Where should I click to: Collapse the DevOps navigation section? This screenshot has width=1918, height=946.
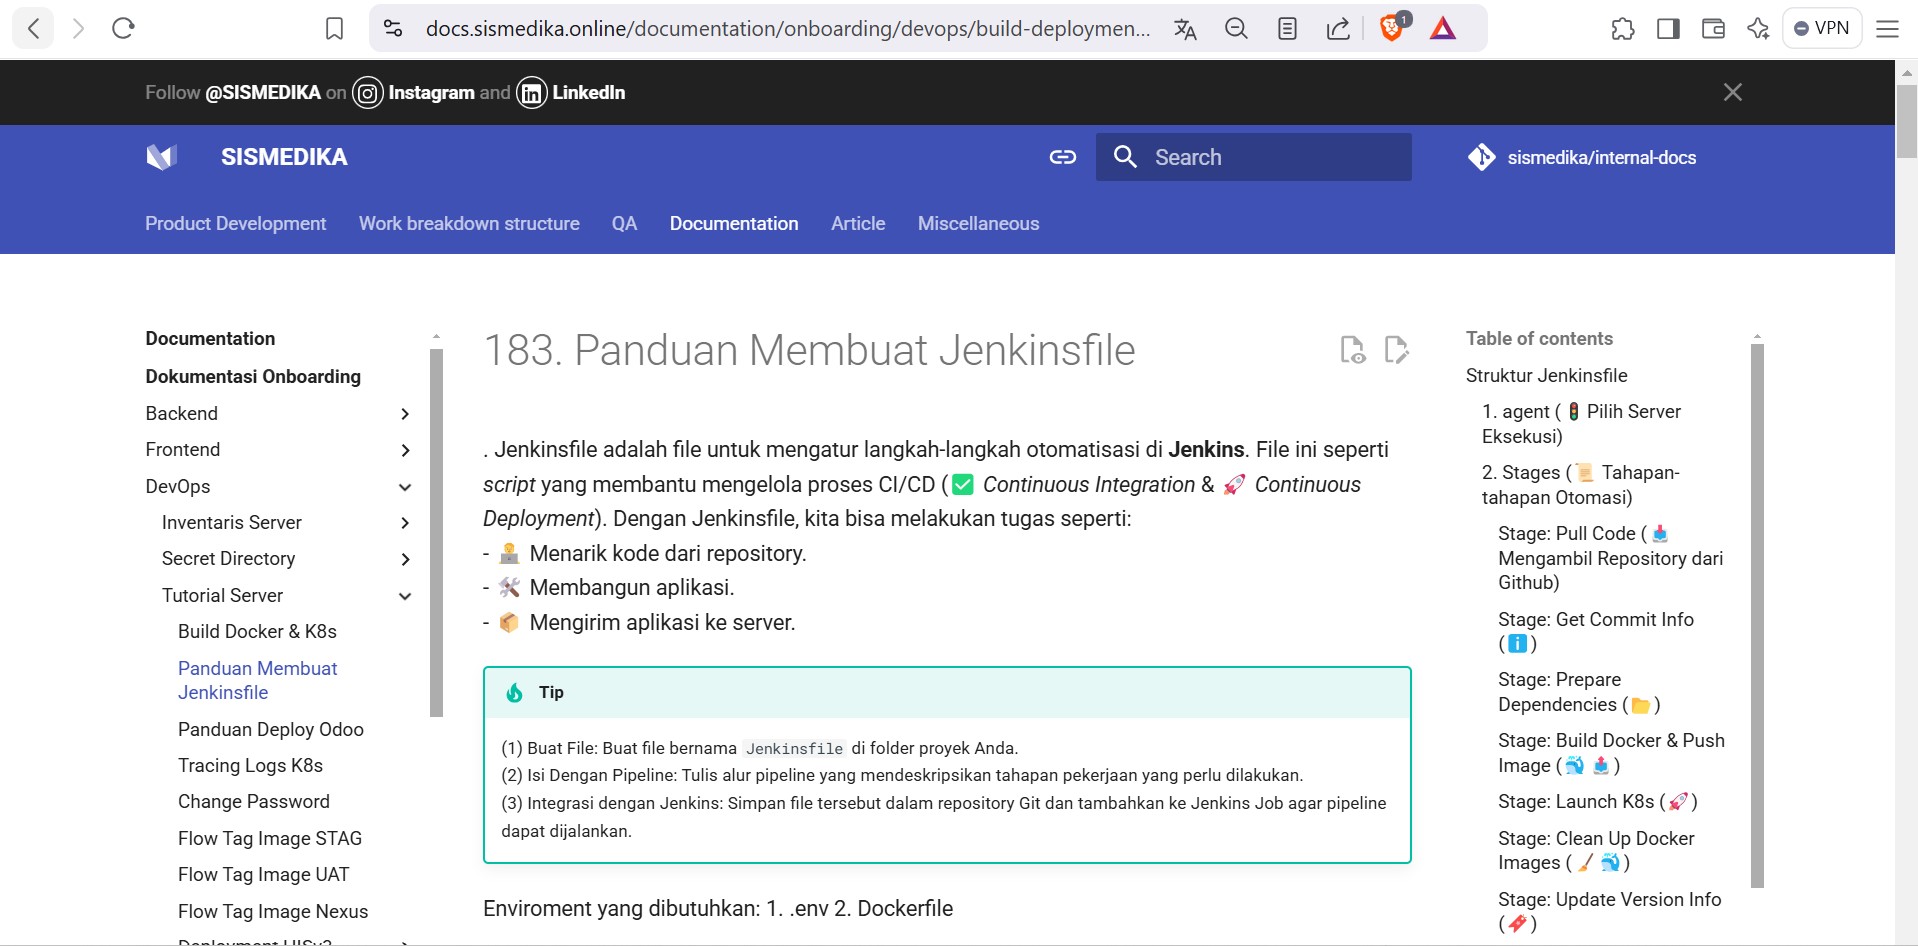[405, 487]
